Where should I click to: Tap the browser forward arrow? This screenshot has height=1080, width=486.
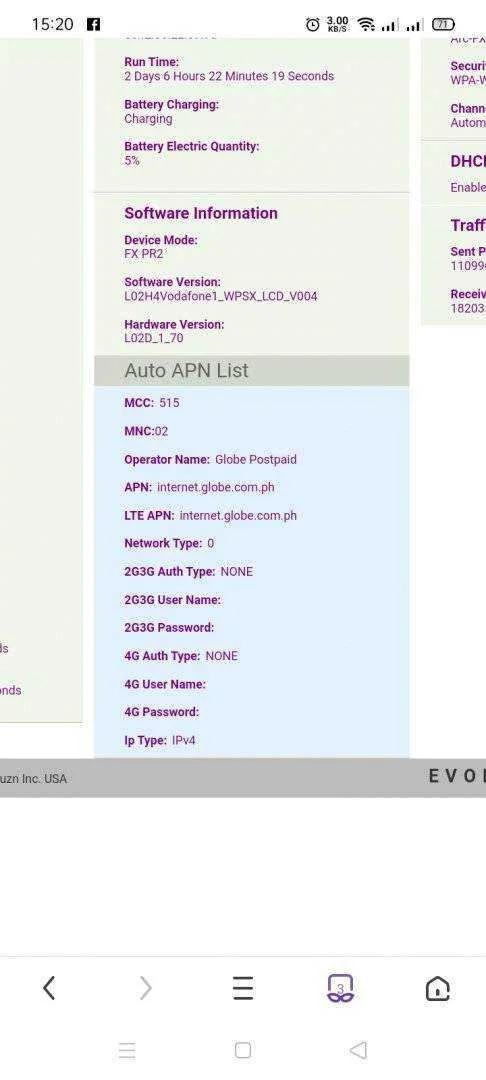145,988
